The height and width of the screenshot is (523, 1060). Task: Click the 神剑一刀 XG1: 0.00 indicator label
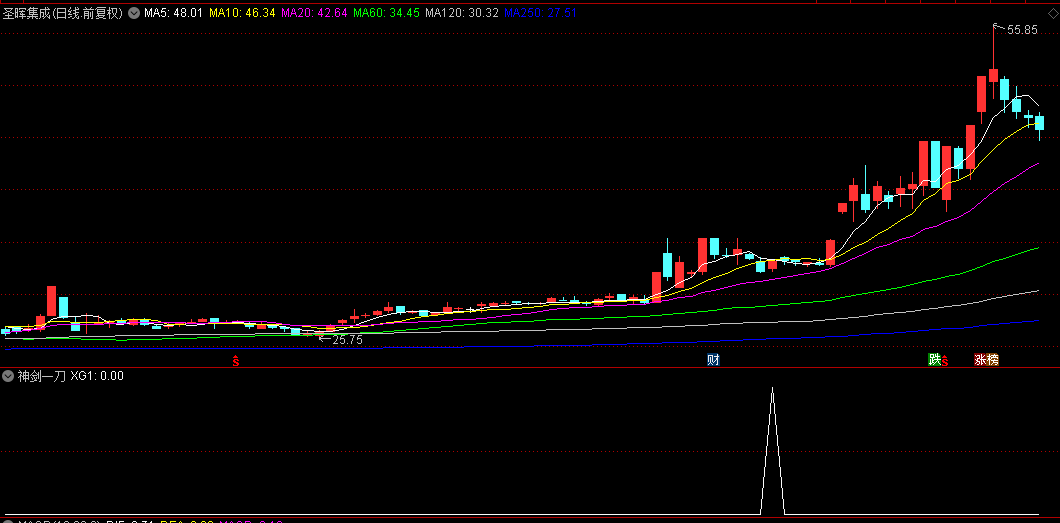click(70, 376)
